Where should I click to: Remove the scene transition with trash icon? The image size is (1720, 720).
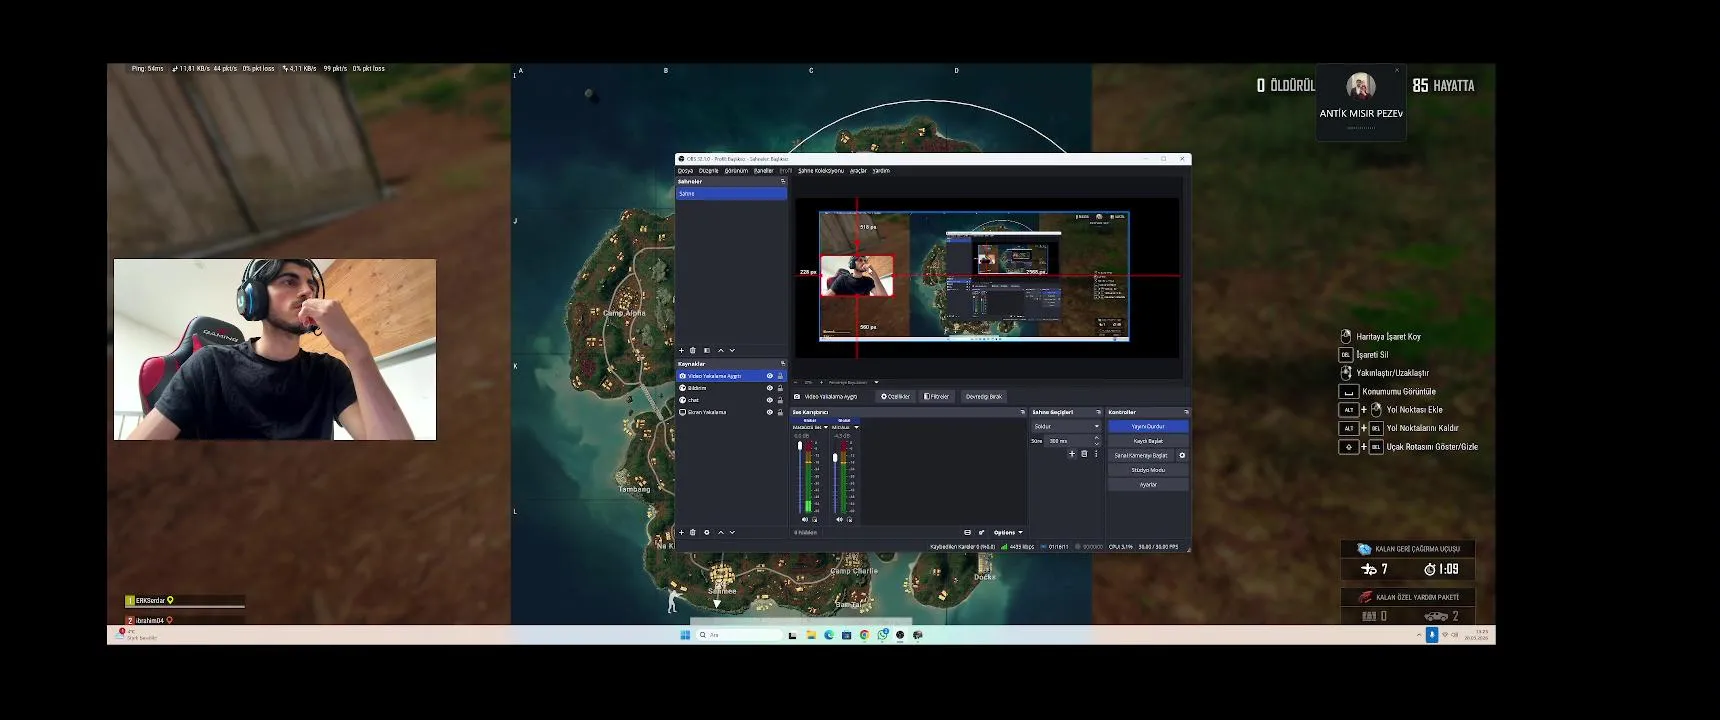click(x=1084, y=454)
